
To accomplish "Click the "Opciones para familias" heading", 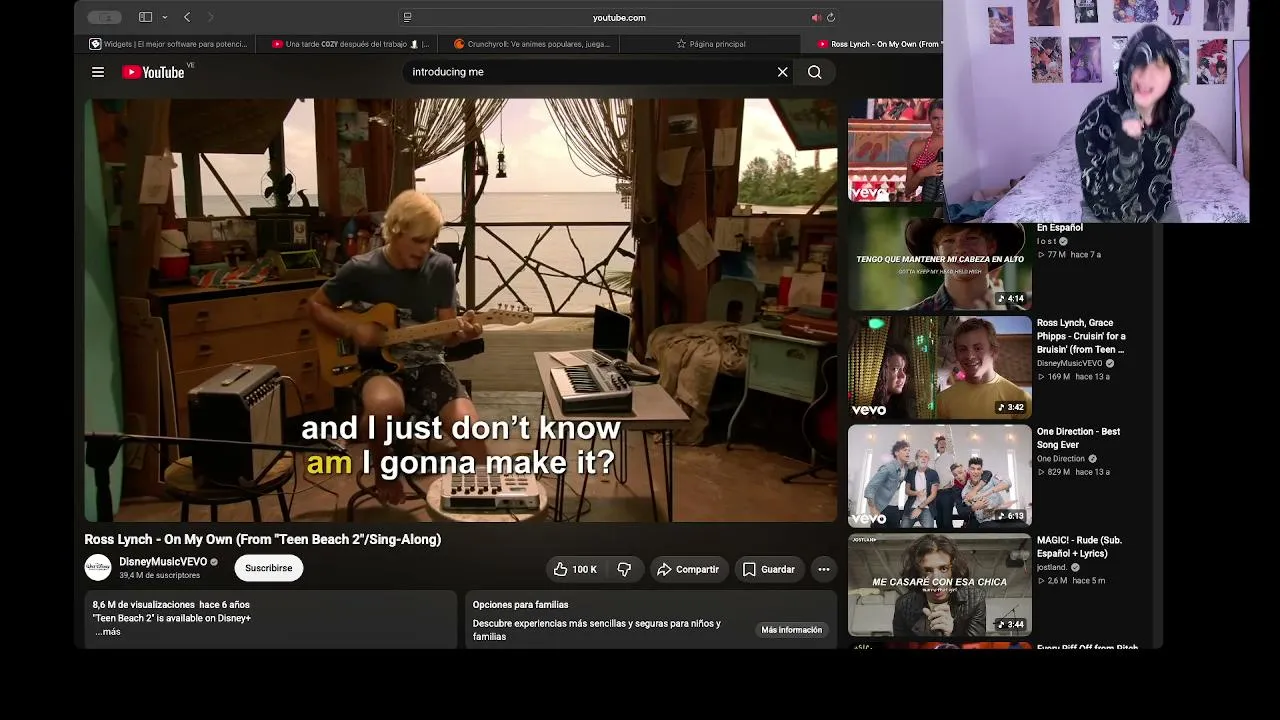I will (521, 605).
